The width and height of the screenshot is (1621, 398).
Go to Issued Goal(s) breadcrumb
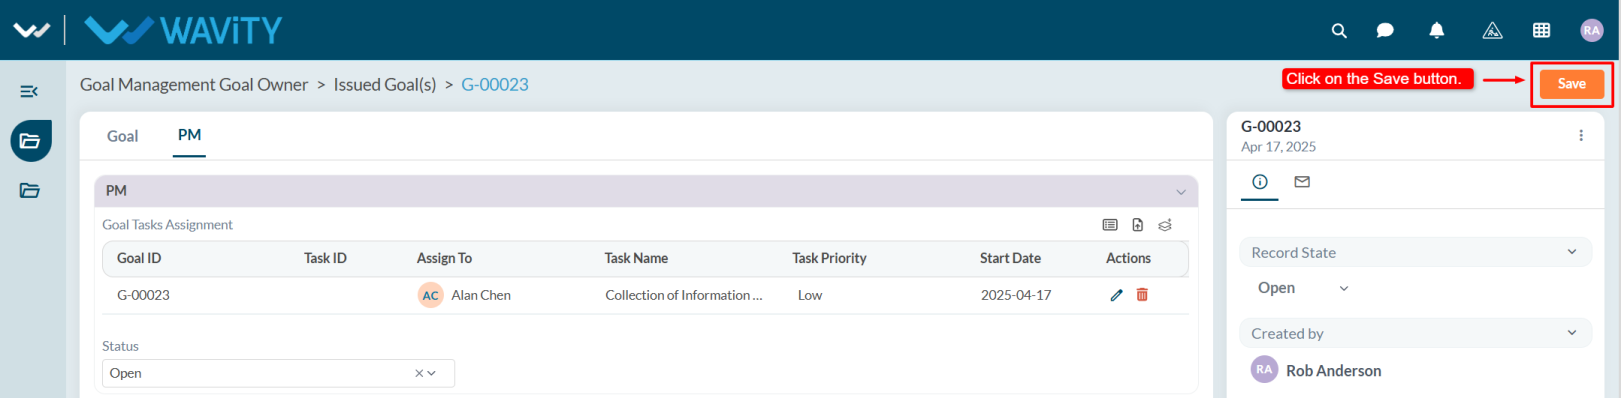point(385,85)
